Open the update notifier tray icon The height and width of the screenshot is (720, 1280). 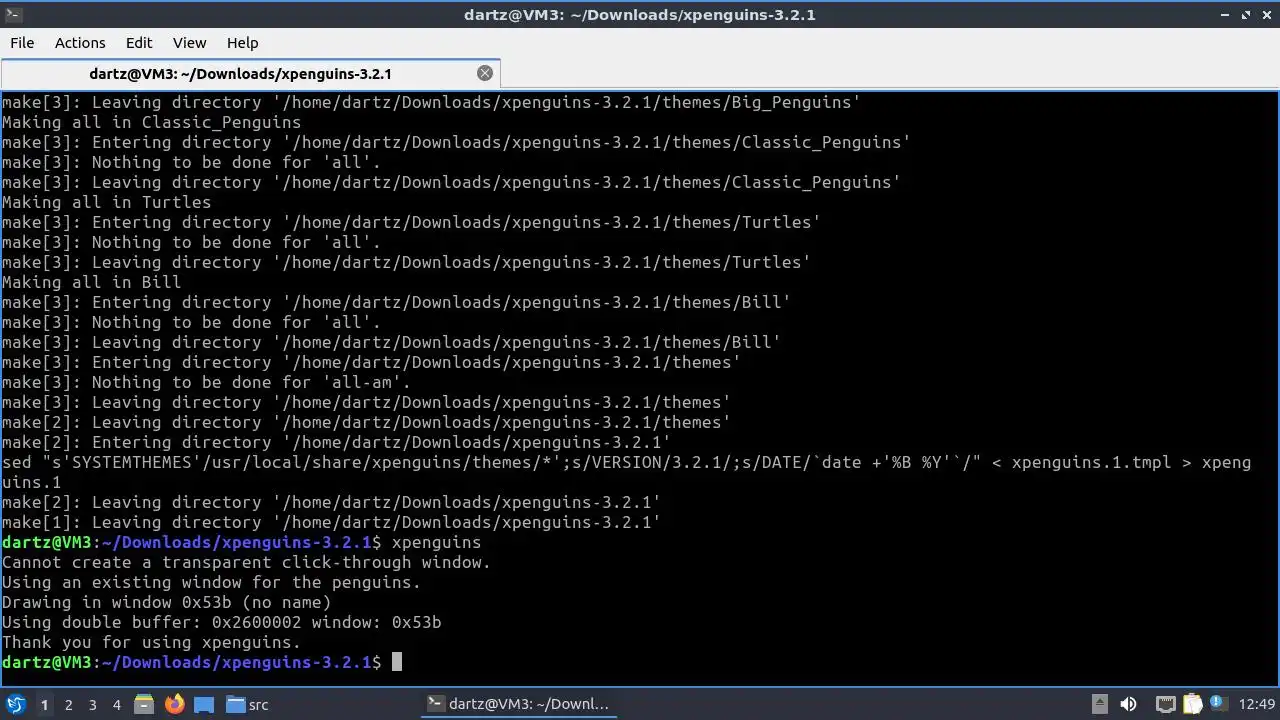click(1218, 704)
